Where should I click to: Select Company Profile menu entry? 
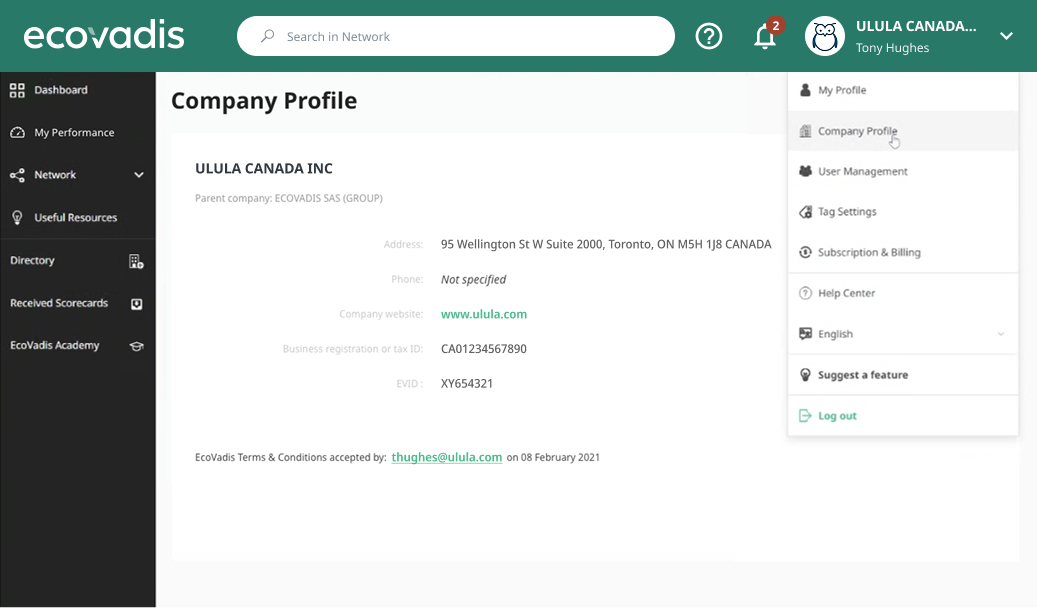click(x=903, y=131)
